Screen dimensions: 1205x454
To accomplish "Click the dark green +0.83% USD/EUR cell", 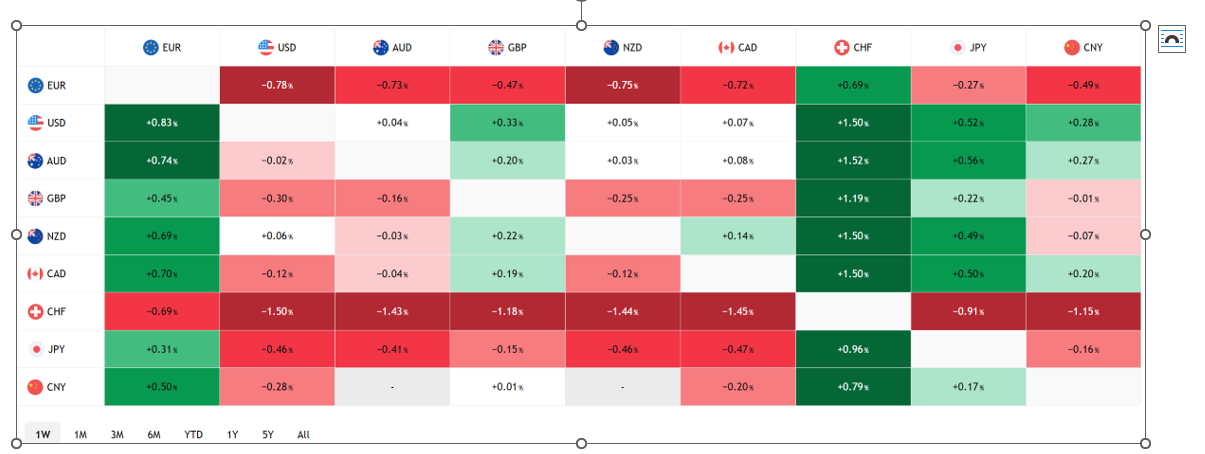I will point(162,123).
